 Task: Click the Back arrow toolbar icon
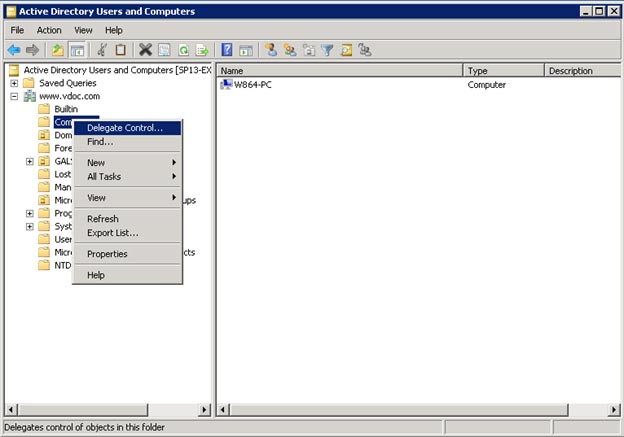[x=14, y=50]
